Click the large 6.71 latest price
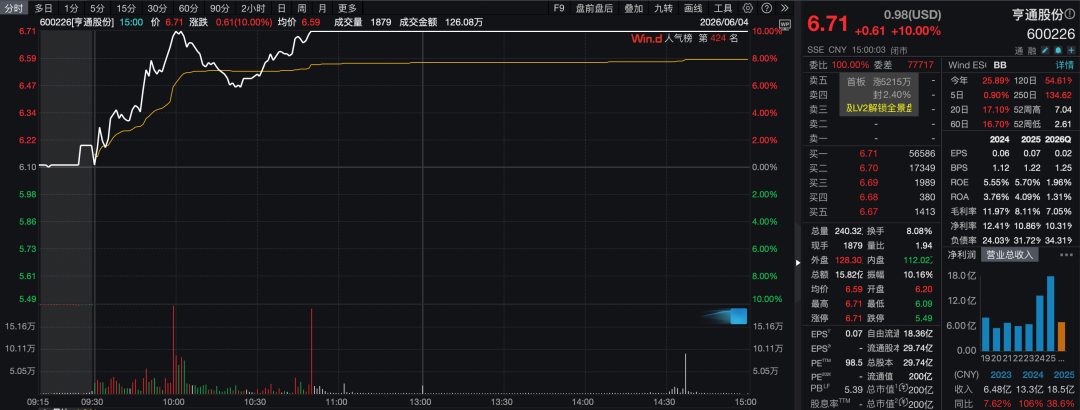This screenshot has width=1080, height=410. pos(827,23)
